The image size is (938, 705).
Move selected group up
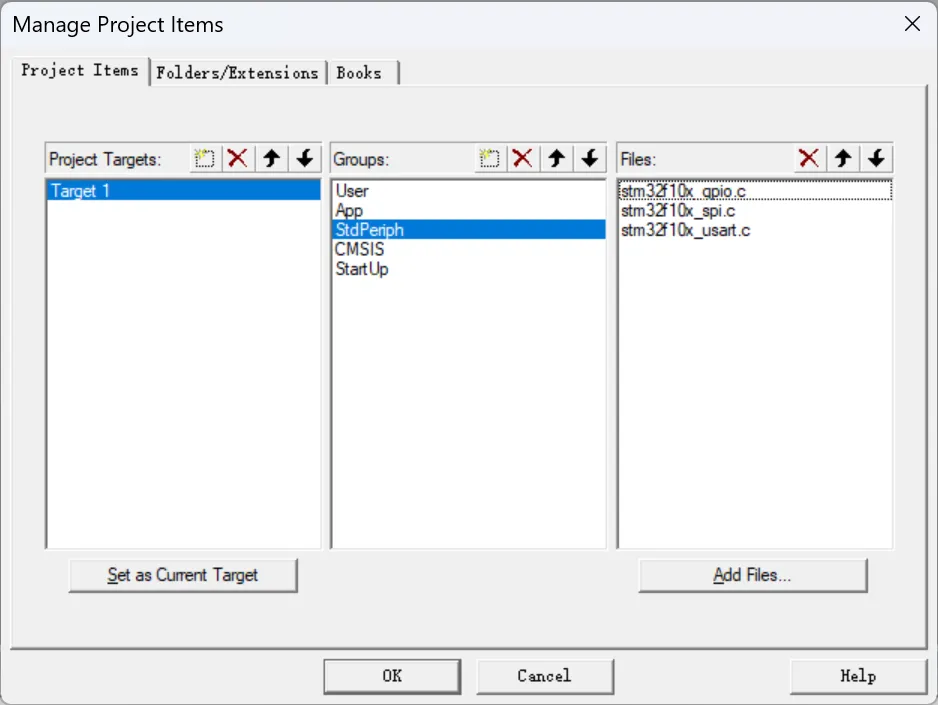[x=556, y=158]
